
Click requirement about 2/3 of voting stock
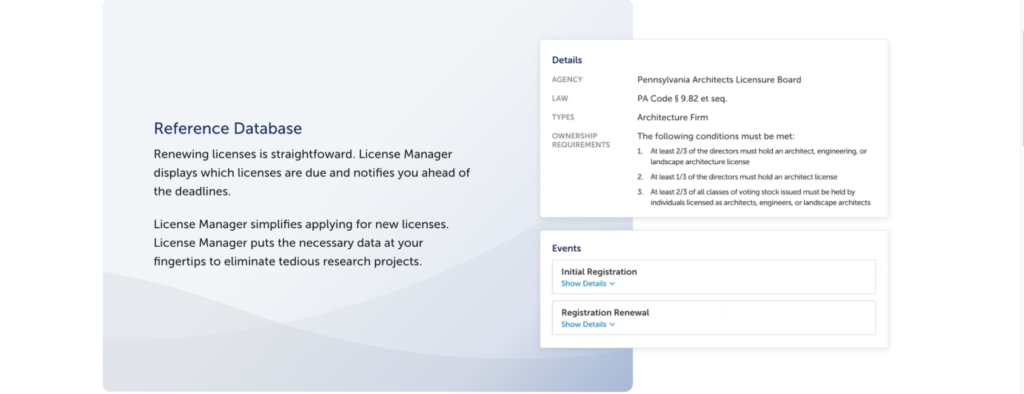click(760, 197)
